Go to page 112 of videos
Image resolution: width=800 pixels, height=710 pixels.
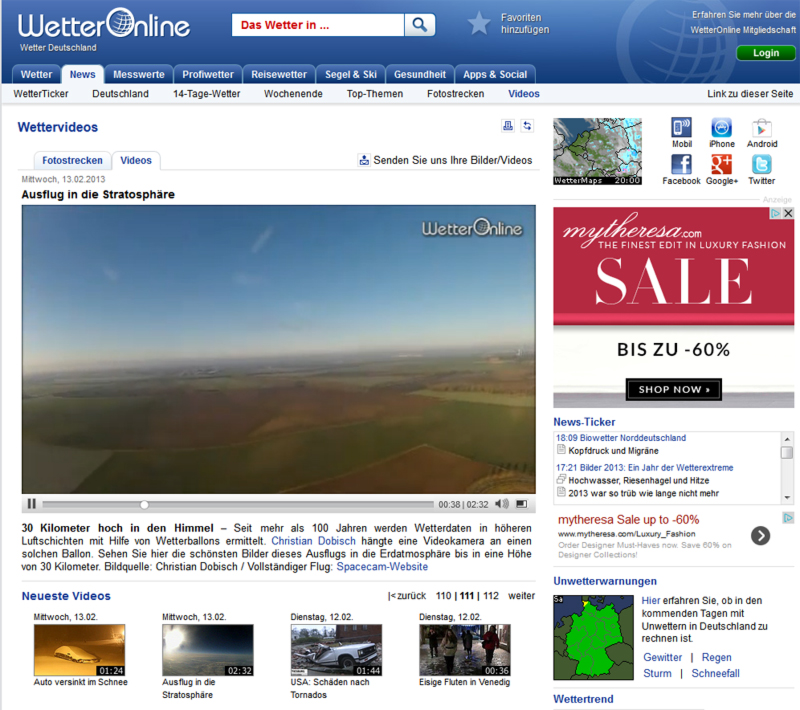tap(491, 596)
